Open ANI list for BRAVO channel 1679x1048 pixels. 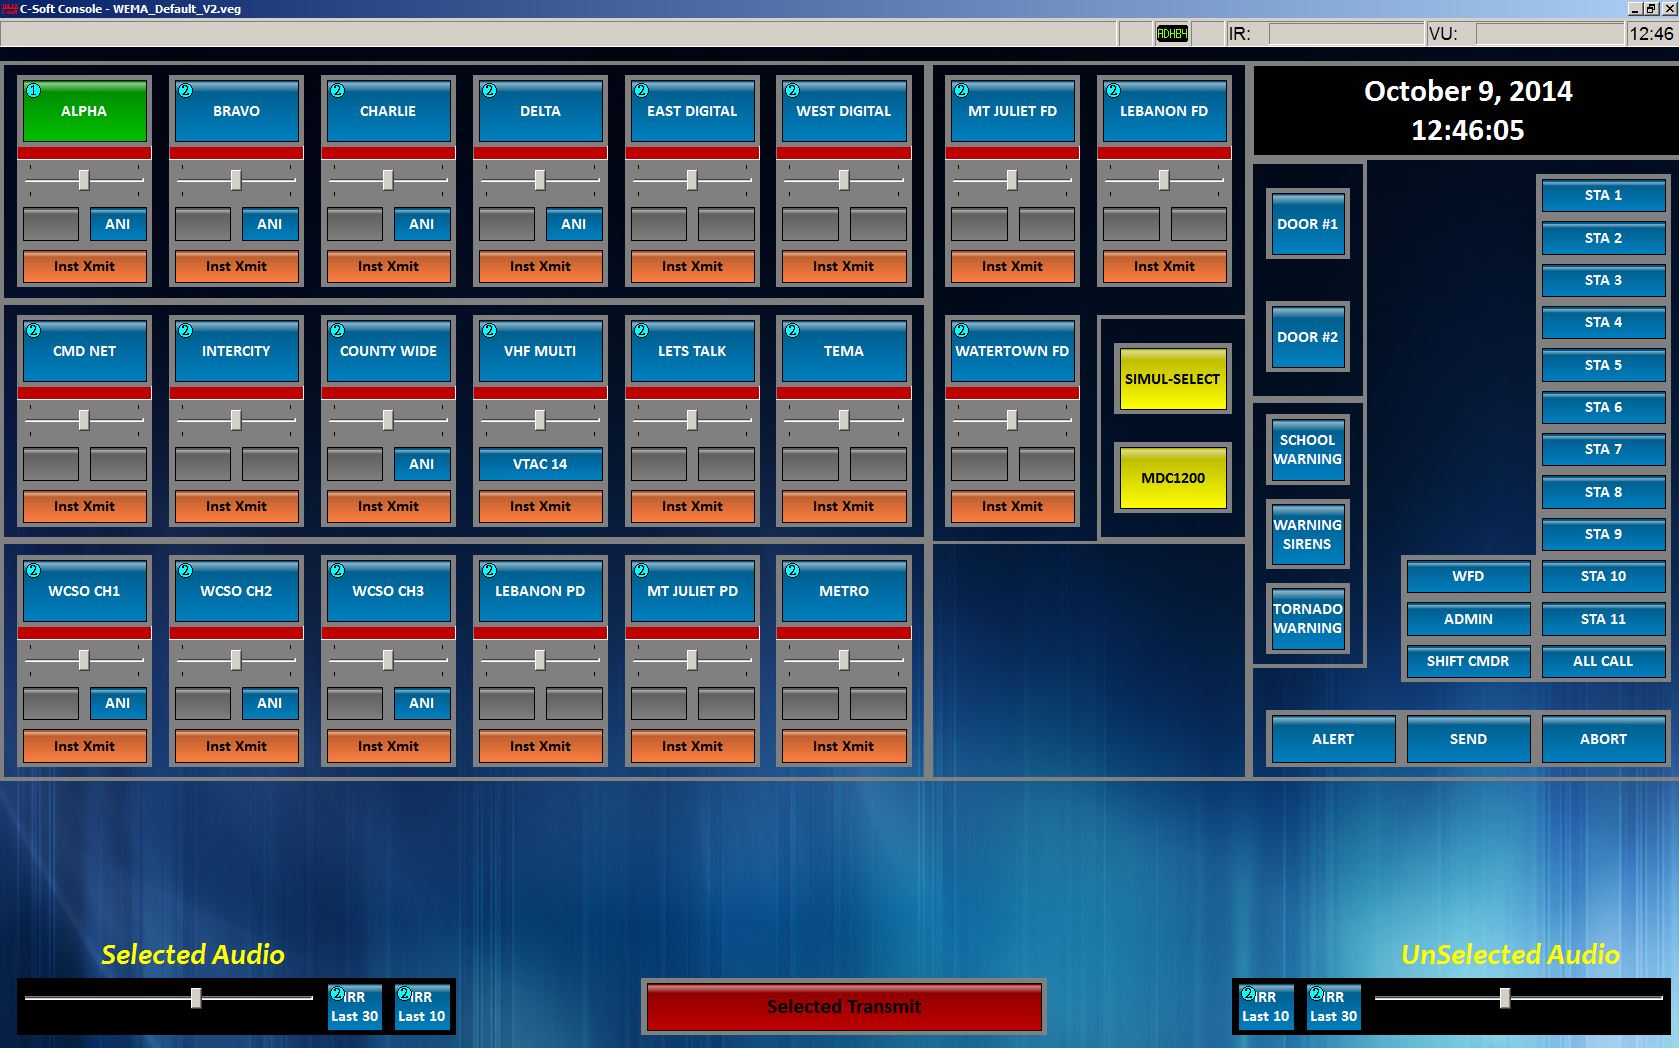click(x=269, y=224)
